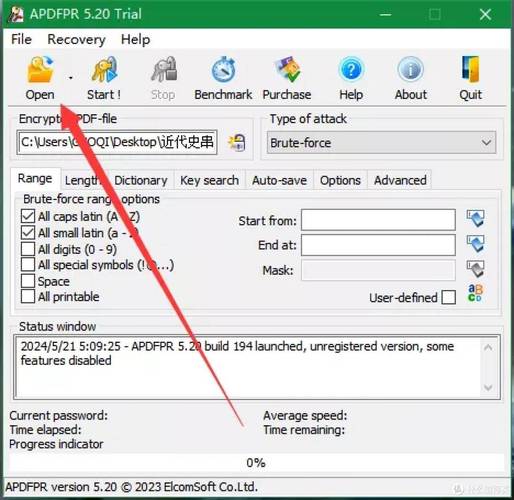The image size is (514, 500).
Task: Run the Benchmark stopwatch icon
Action: tap(223, 69)
